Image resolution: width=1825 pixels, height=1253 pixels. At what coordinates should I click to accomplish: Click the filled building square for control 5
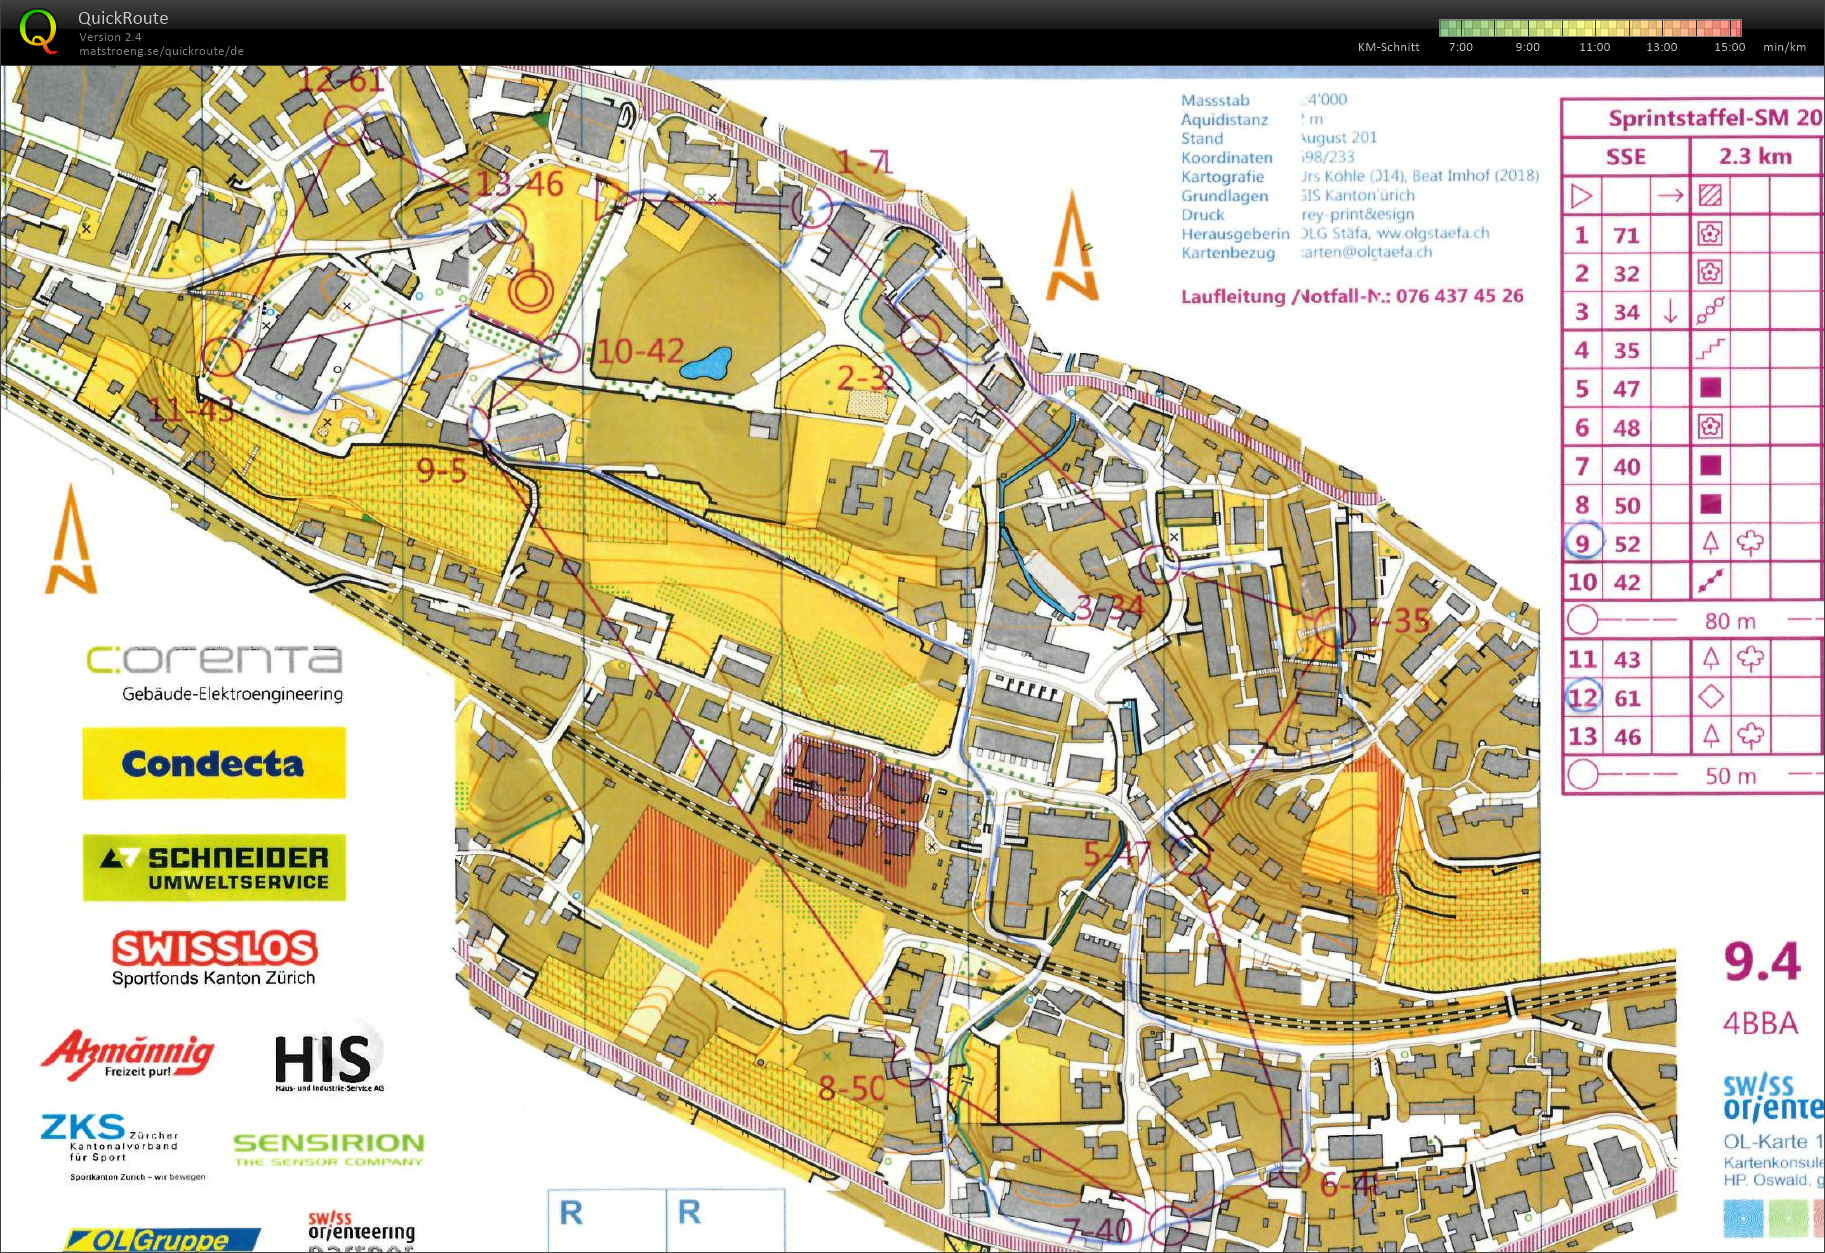[x=1710, y=388]
